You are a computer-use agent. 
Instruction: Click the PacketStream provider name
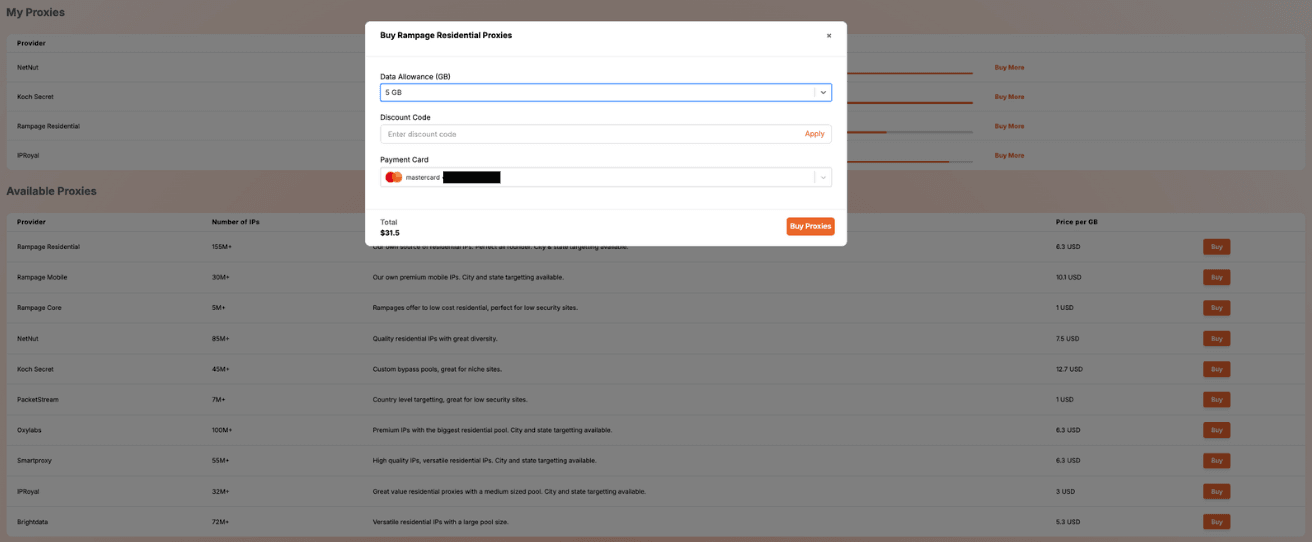coord(38,399)
